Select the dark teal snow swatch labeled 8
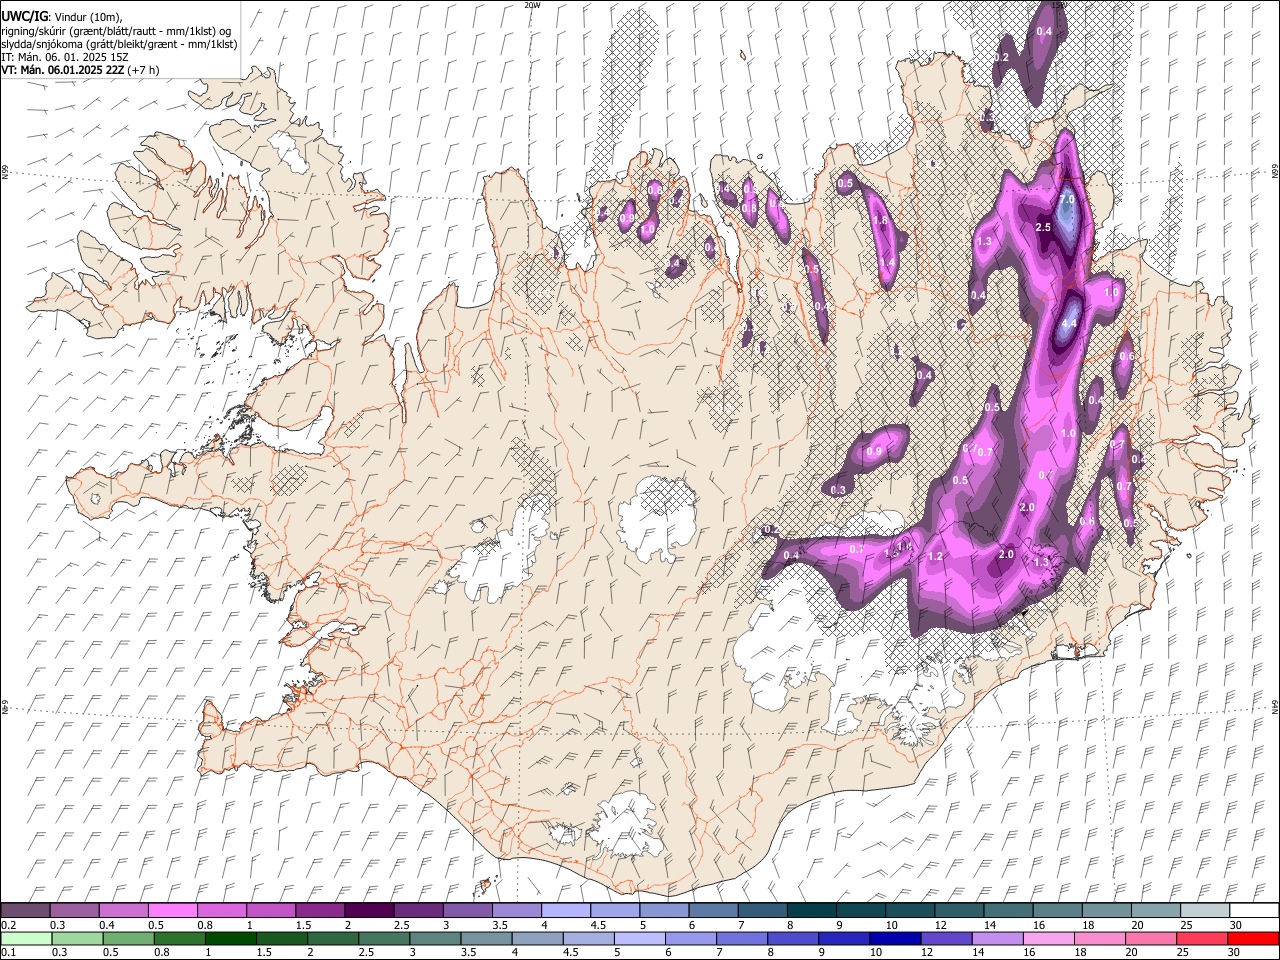 tap(811, 911)
